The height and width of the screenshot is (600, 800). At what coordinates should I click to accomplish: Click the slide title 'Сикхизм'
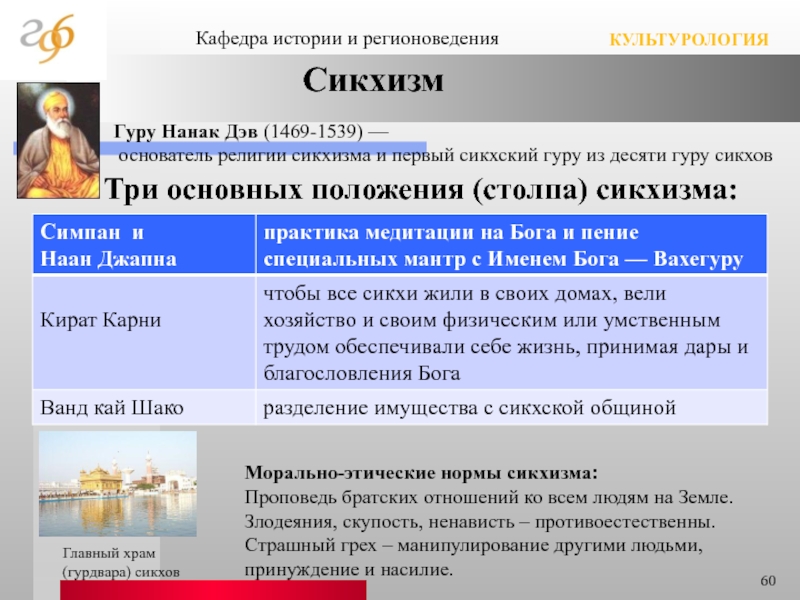373,80
